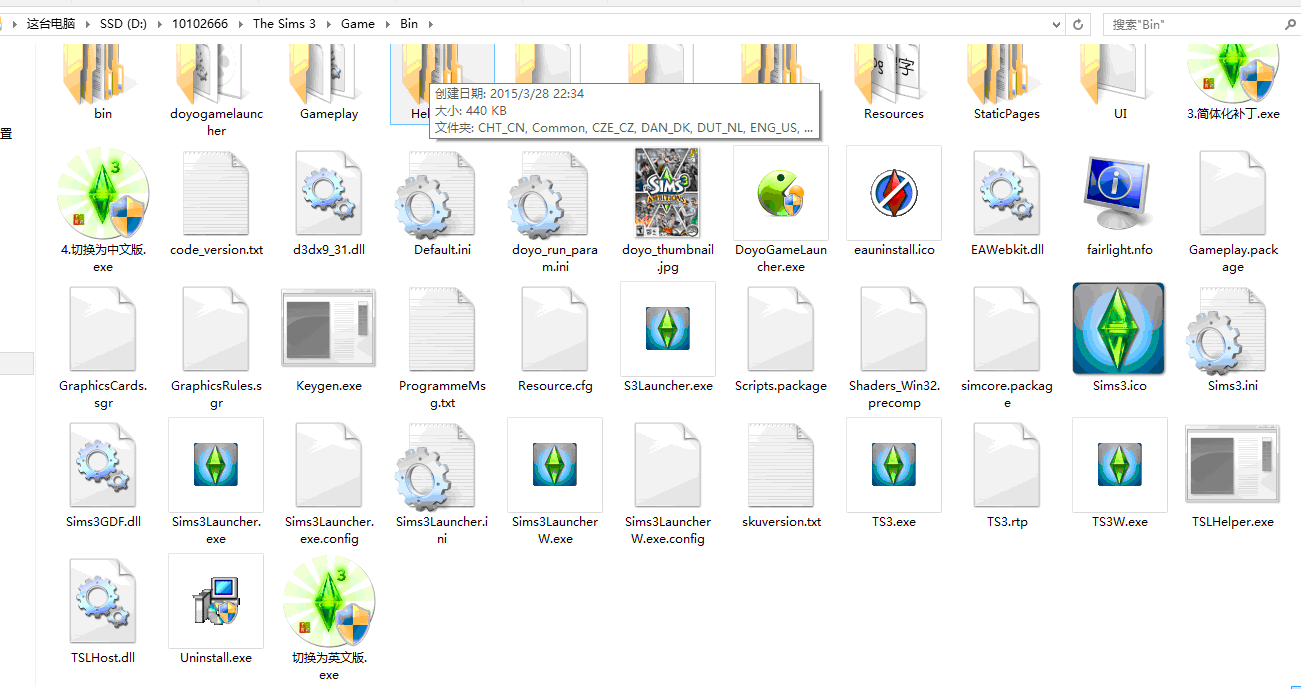Viewport: 1301px width, 689px height.
Task: Select doyo_run_param.ini file
Action: 555,211
